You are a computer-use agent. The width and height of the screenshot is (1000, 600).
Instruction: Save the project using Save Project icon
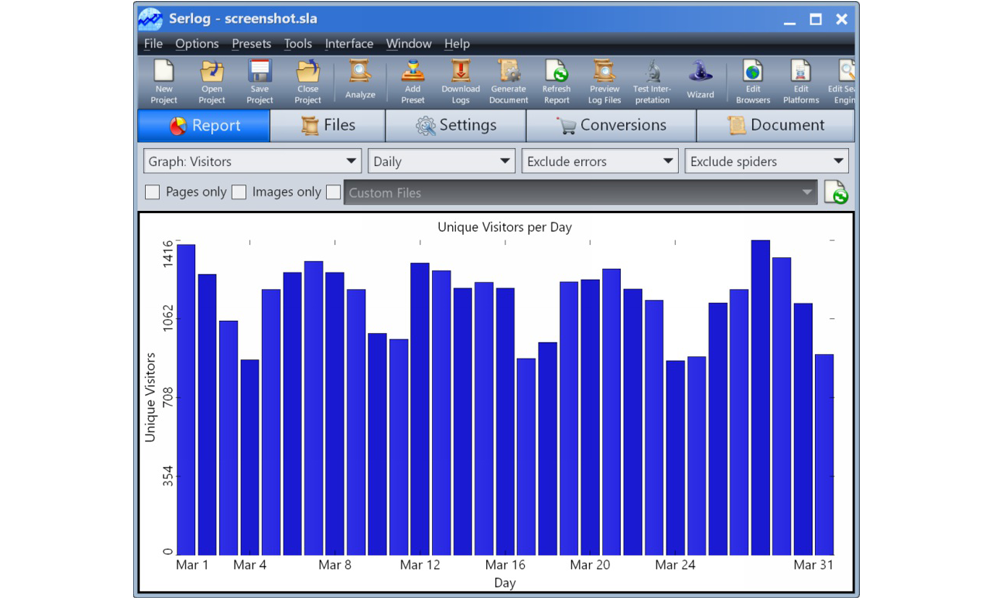260,81
